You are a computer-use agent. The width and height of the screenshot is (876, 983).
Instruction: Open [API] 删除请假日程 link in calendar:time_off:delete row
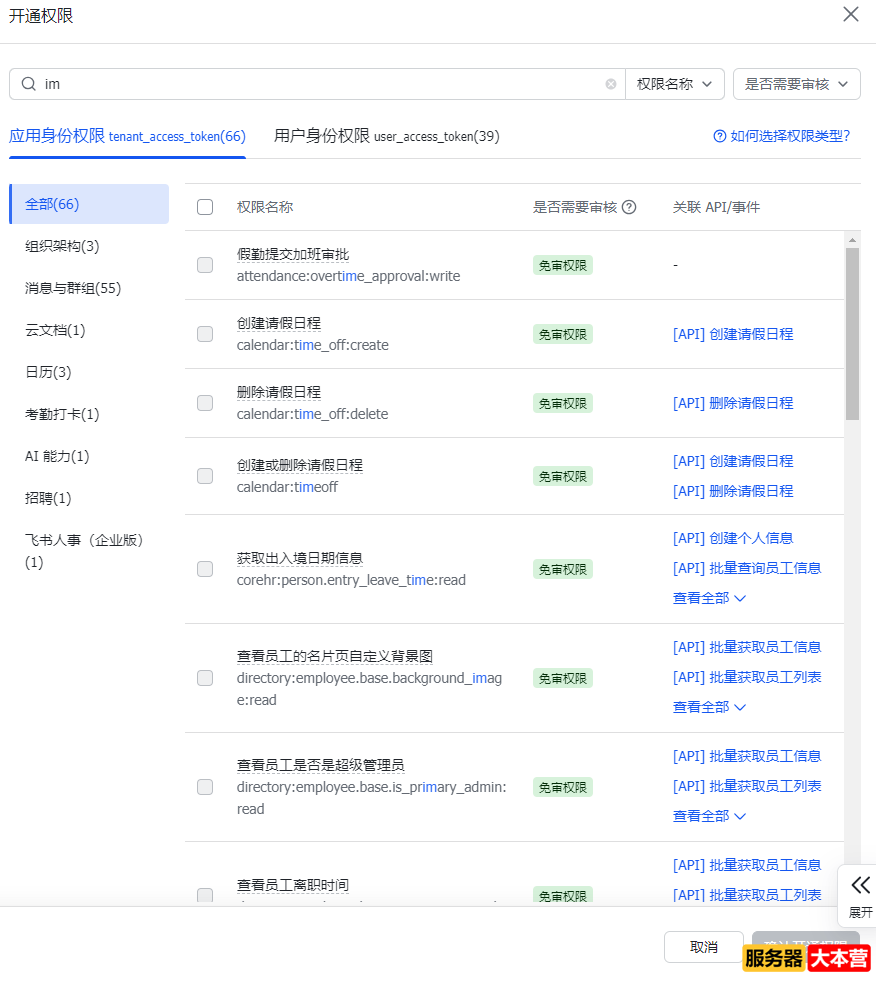click(x=733, y=403)
